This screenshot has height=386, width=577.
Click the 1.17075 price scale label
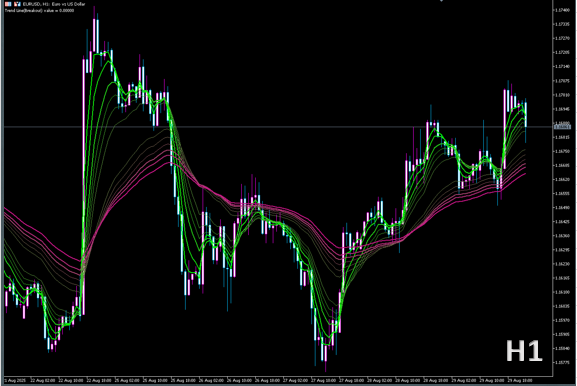(562, 81)
